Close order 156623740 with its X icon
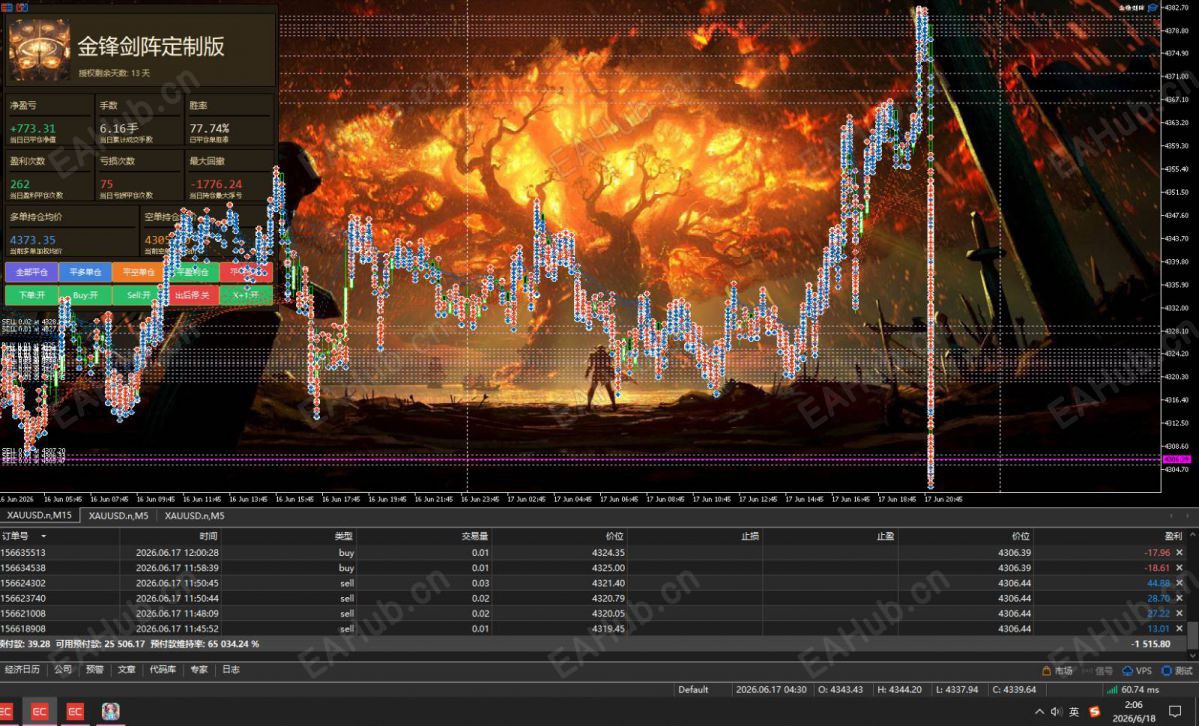The height and width of the screenshot is (726, 1199). coord(1179,598)
